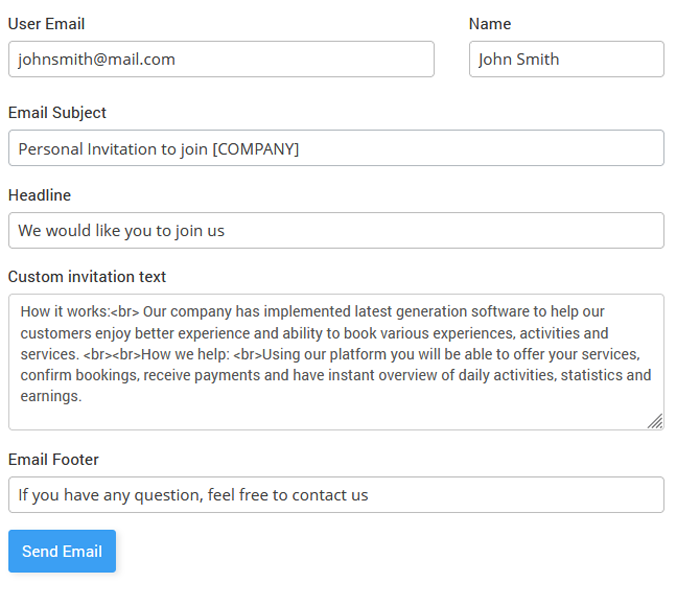The width and height of the screenshot is (700, 606).
Task: Click the "Email Subject" label
Action: pos(57,113)
